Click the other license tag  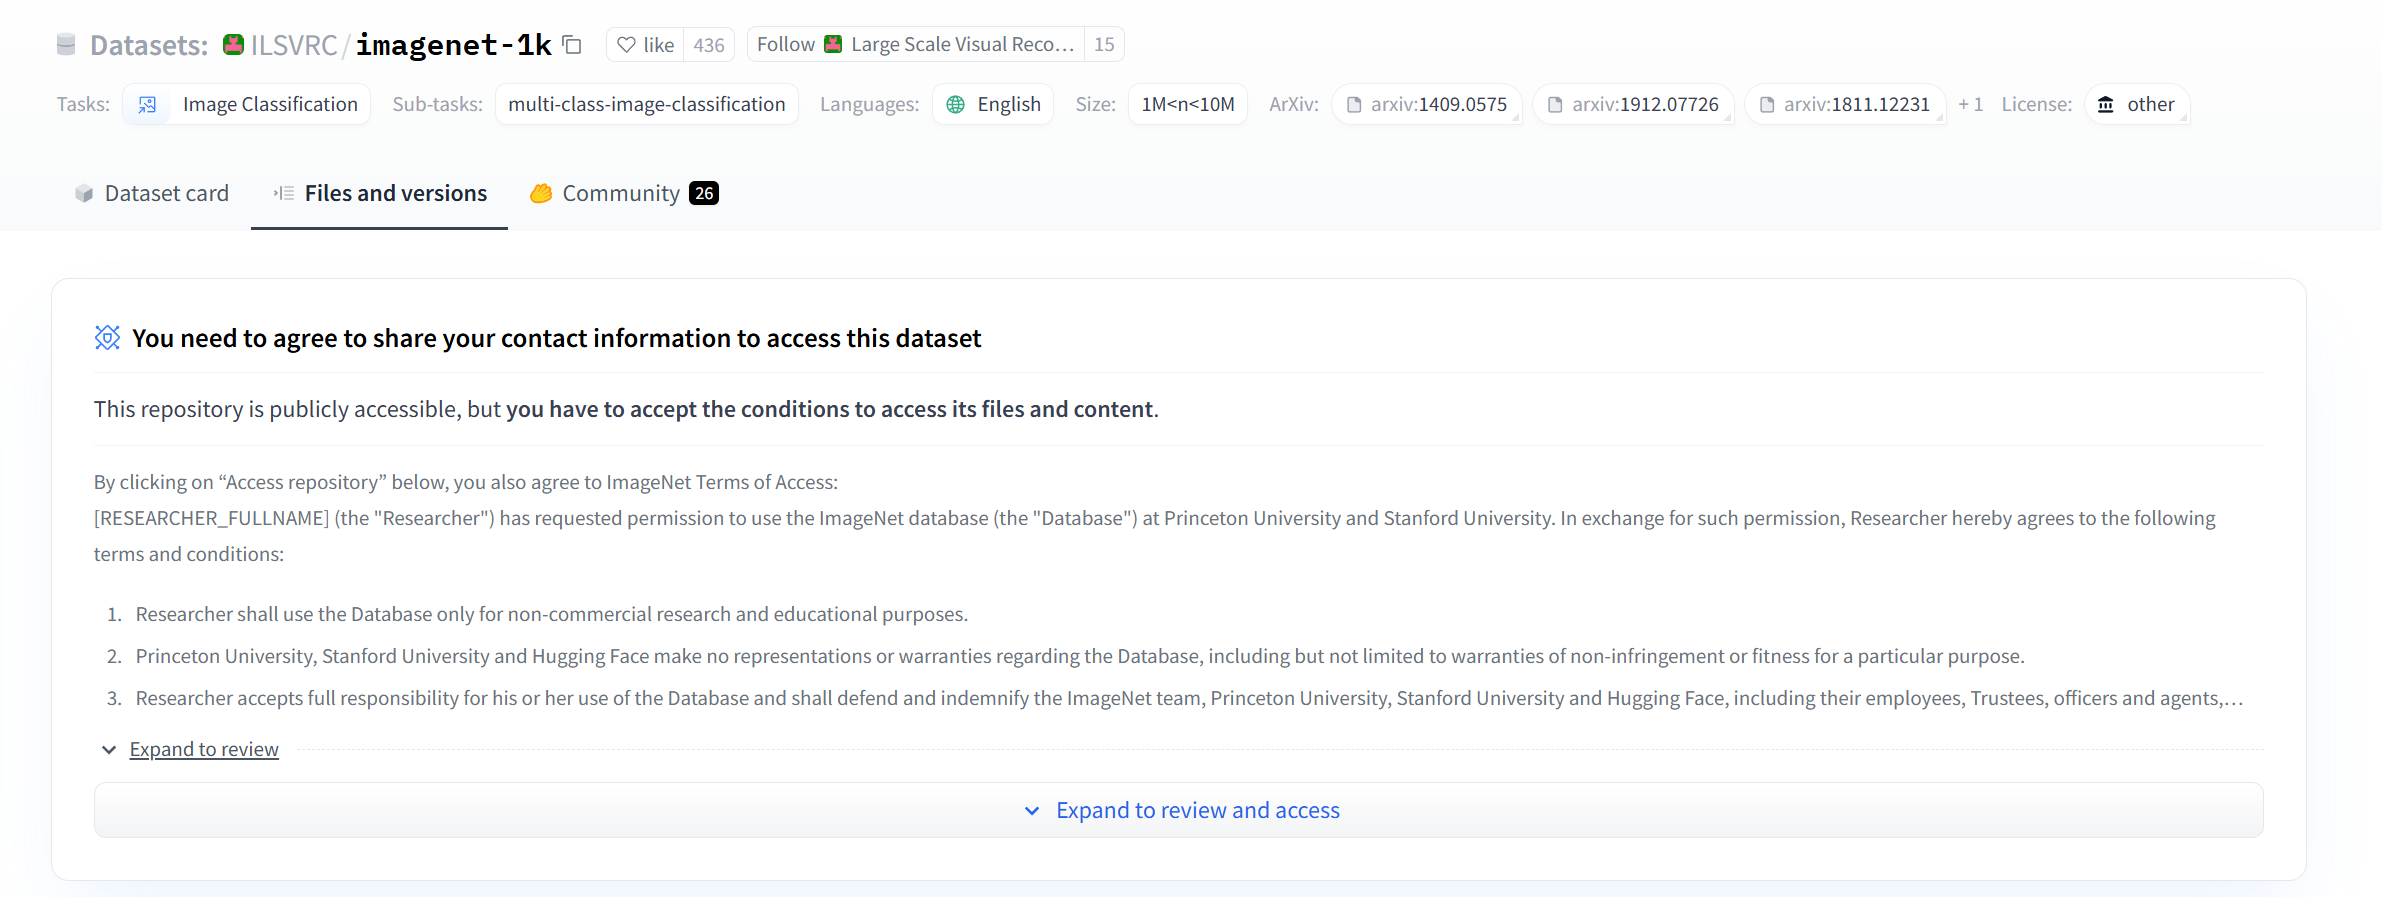tap(2138, 105)
